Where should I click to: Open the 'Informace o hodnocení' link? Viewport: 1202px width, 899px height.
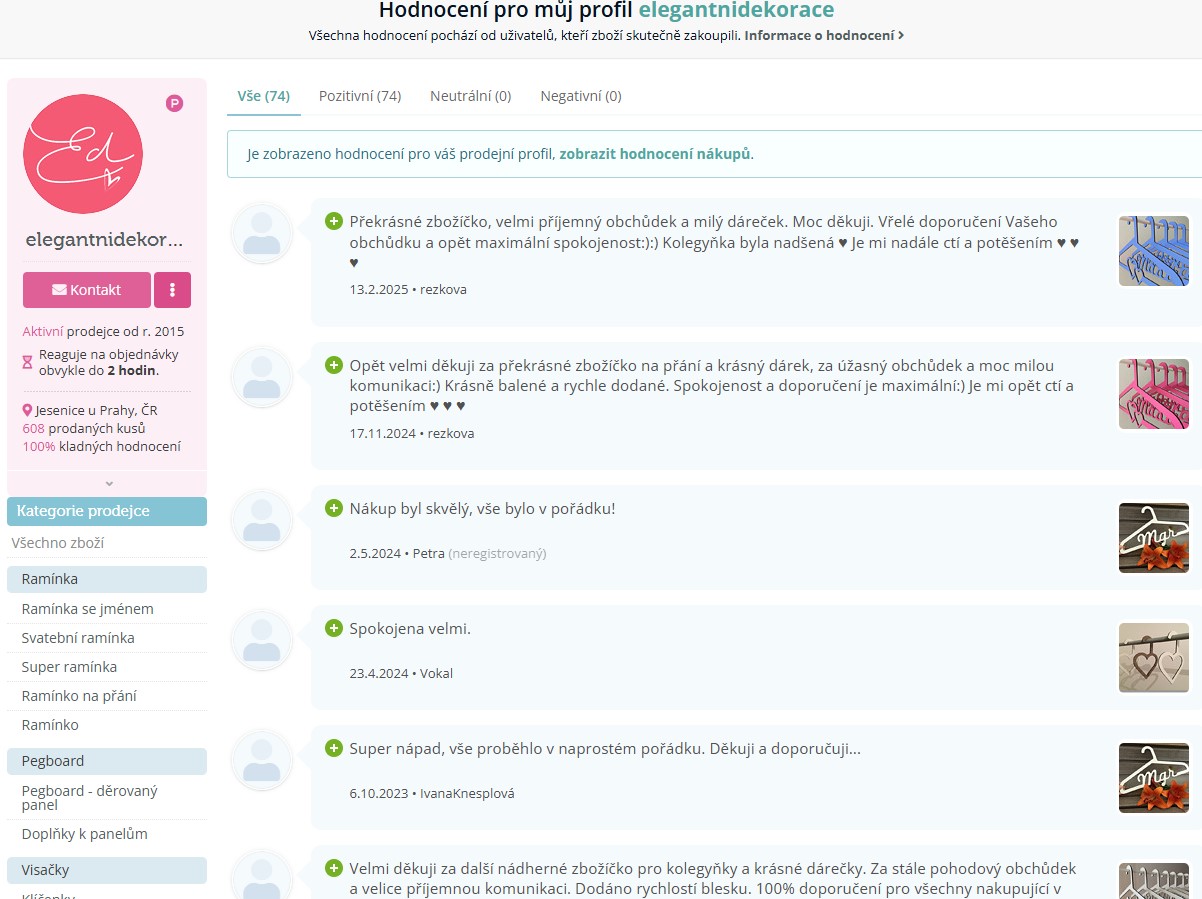[x=824, y=35]
